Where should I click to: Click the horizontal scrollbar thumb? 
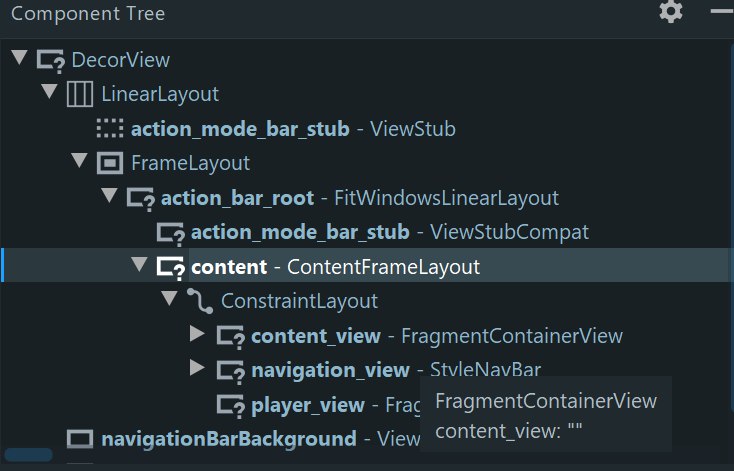pyautogui.click(x=27, y=455)
